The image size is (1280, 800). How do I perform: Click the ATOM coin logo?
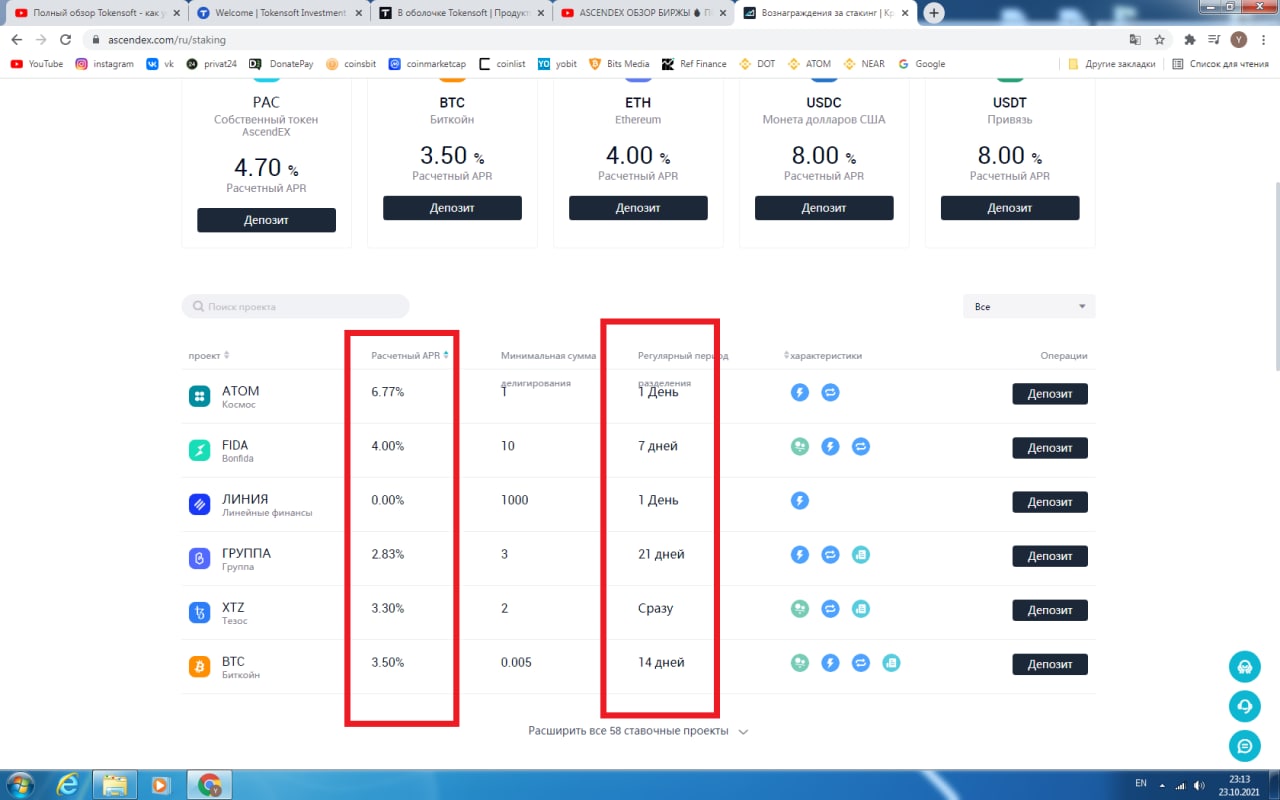(200, 397)
